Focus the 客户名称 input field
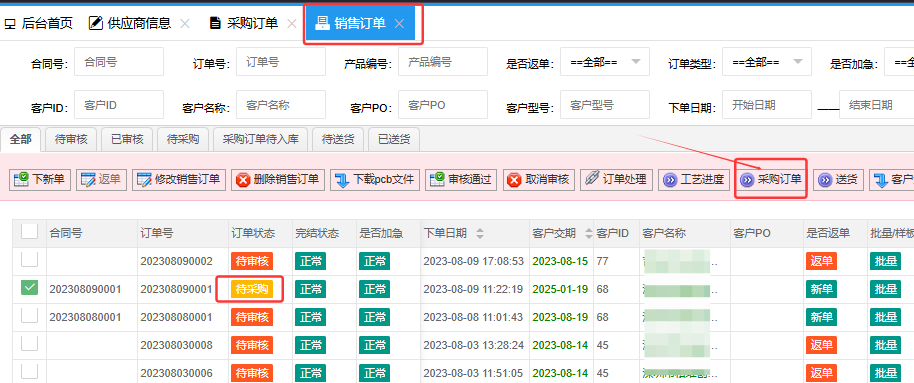914x383 pixels. click(x=281, y=105)
